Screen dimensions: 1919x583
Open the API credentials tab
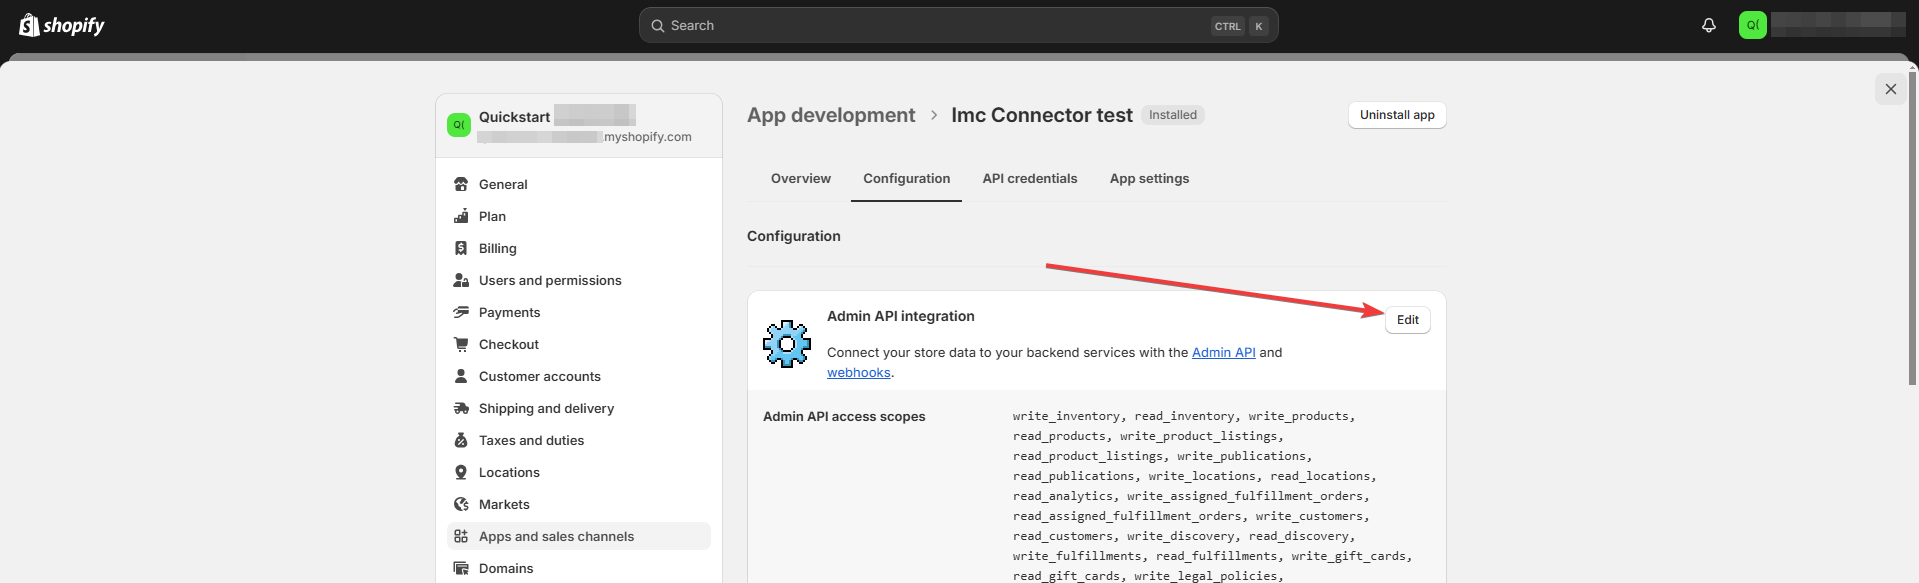1029,178
